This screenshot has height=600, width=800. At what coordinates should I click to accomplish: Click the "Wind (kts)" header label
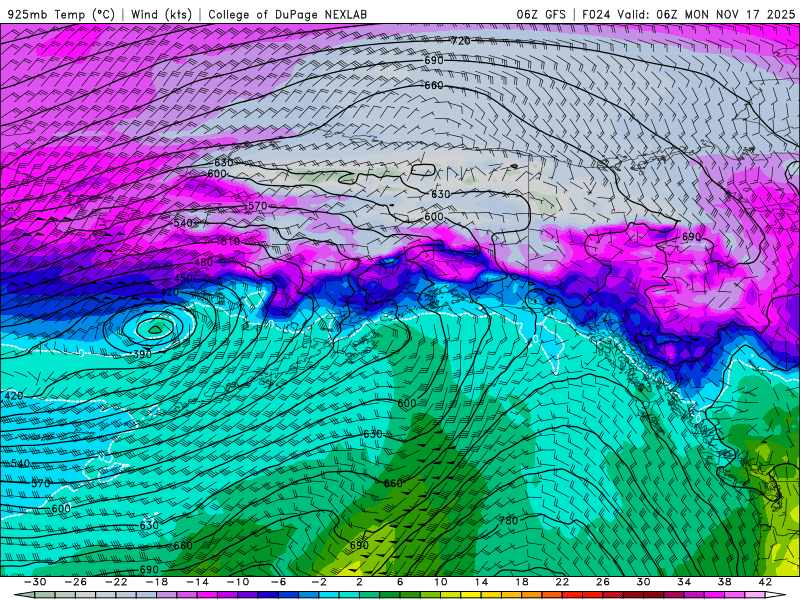[161, 14]
